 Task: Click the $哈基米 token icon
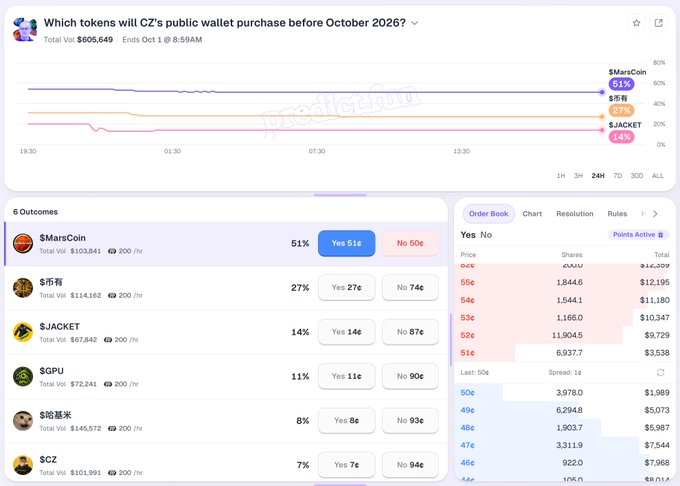click(x=23, y=421)
